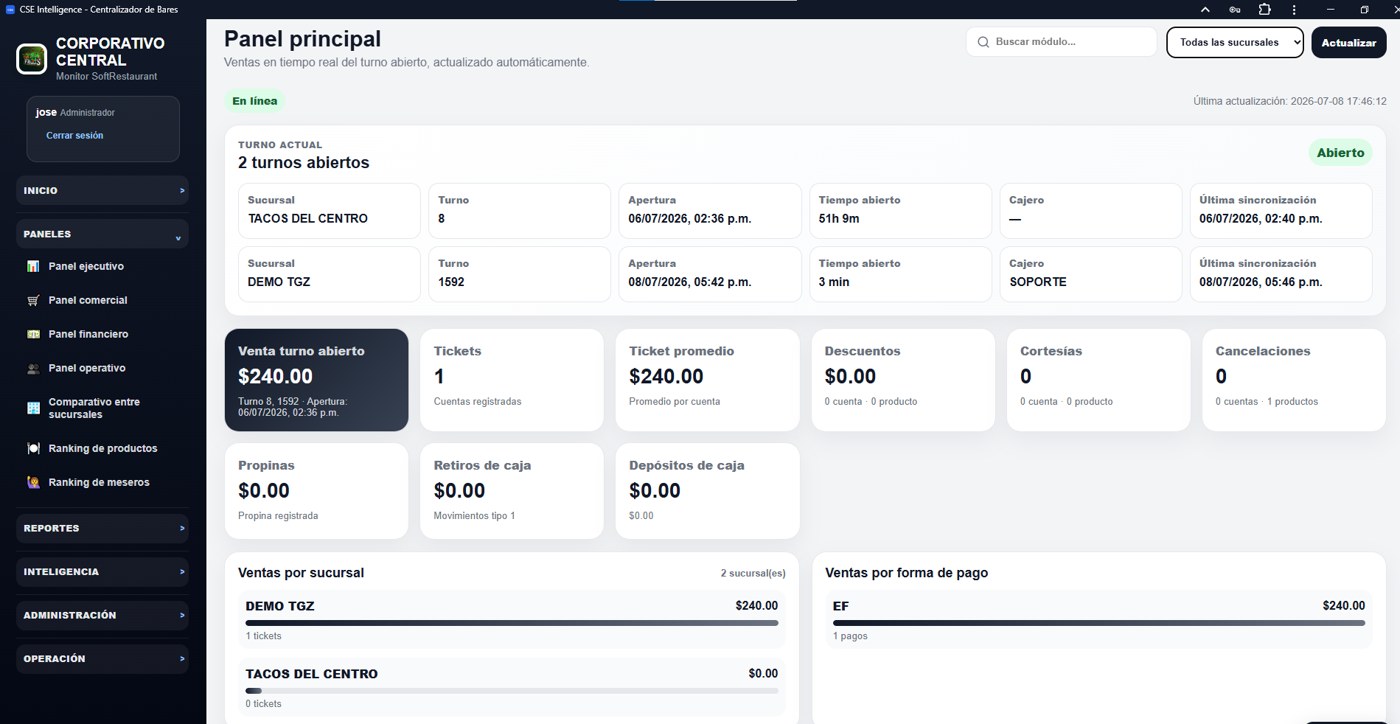Click the Abierto status badge
Image resolution: width=1400 pixels, height=724 pixels.
pyautogui.click(x=1340, y=153)
